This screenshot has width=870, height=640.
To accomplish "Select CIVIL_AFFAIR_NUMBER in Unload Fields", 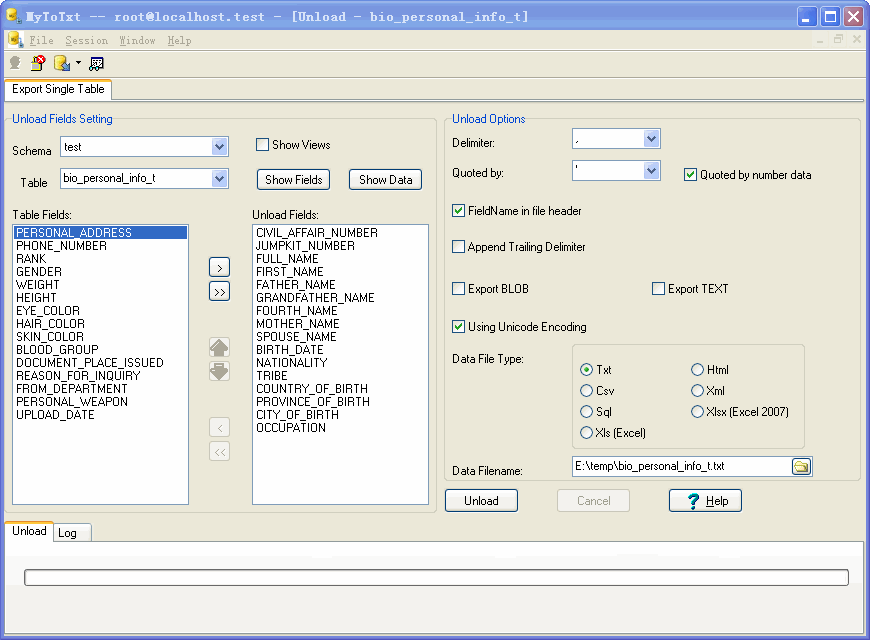I will click(340, 233).
